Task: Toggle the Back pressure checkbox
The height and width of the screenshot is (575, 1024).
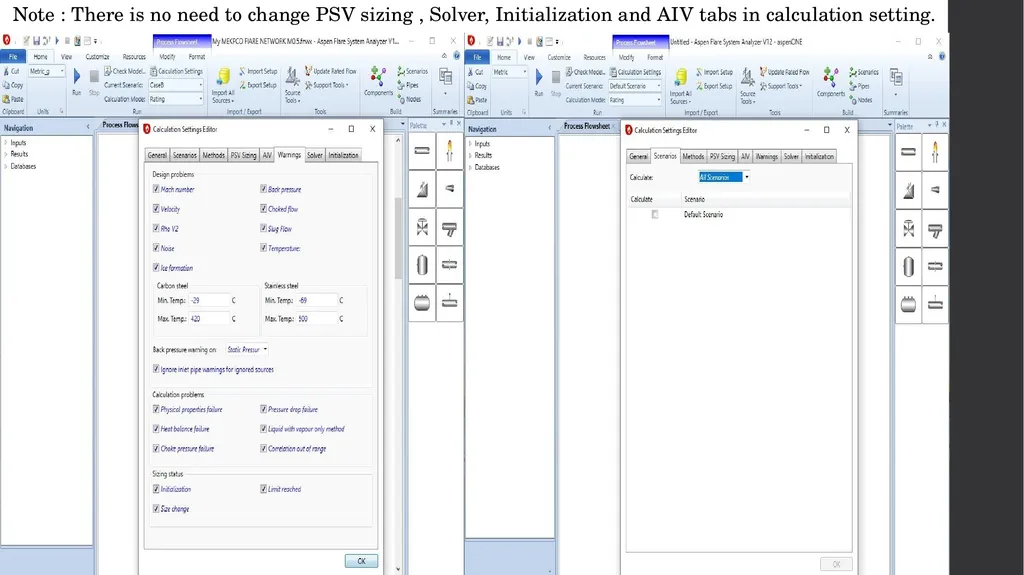Action: pyautogui.click(x=263, y=189)
